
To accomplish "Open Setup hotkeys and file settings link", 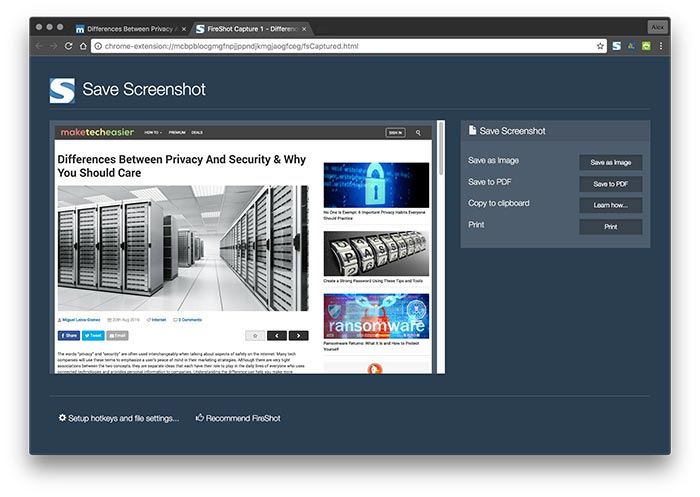I will [x=123, y=418].
